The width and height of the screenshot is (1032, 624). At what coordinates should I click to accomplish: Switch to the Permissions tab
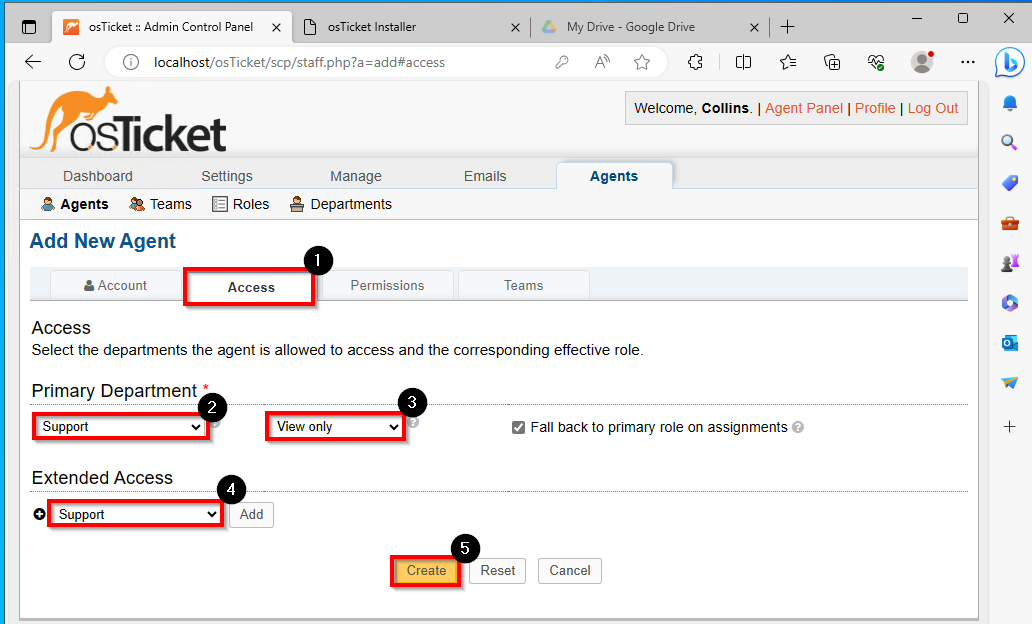(x=387, y=286)
